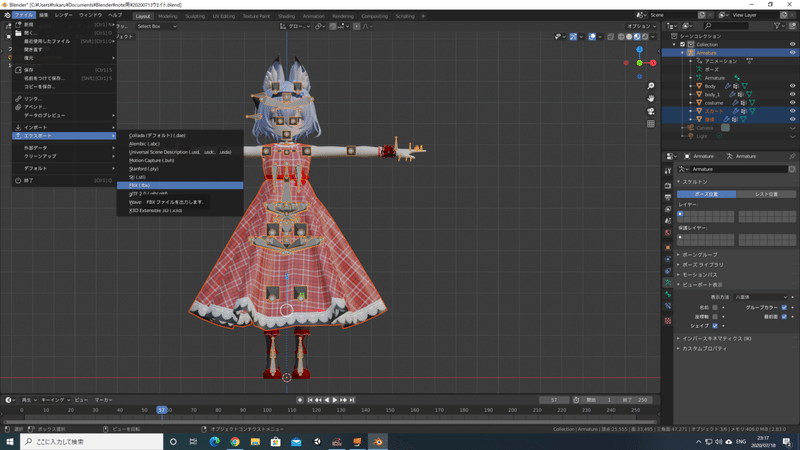This screenshot has width=800, height=450.
Task: Open the world properties tab icon
Action: [668, 233]
